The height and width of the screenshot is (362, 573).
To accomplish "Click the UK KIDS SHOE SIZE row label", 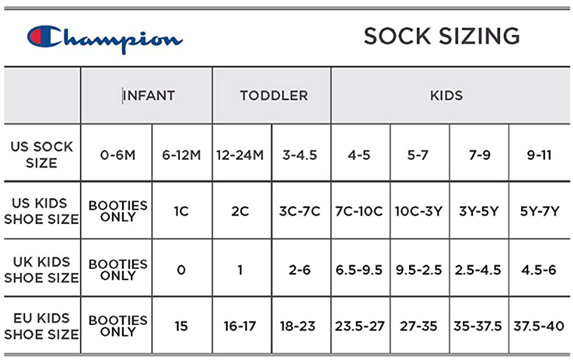I will coord(42,270).
